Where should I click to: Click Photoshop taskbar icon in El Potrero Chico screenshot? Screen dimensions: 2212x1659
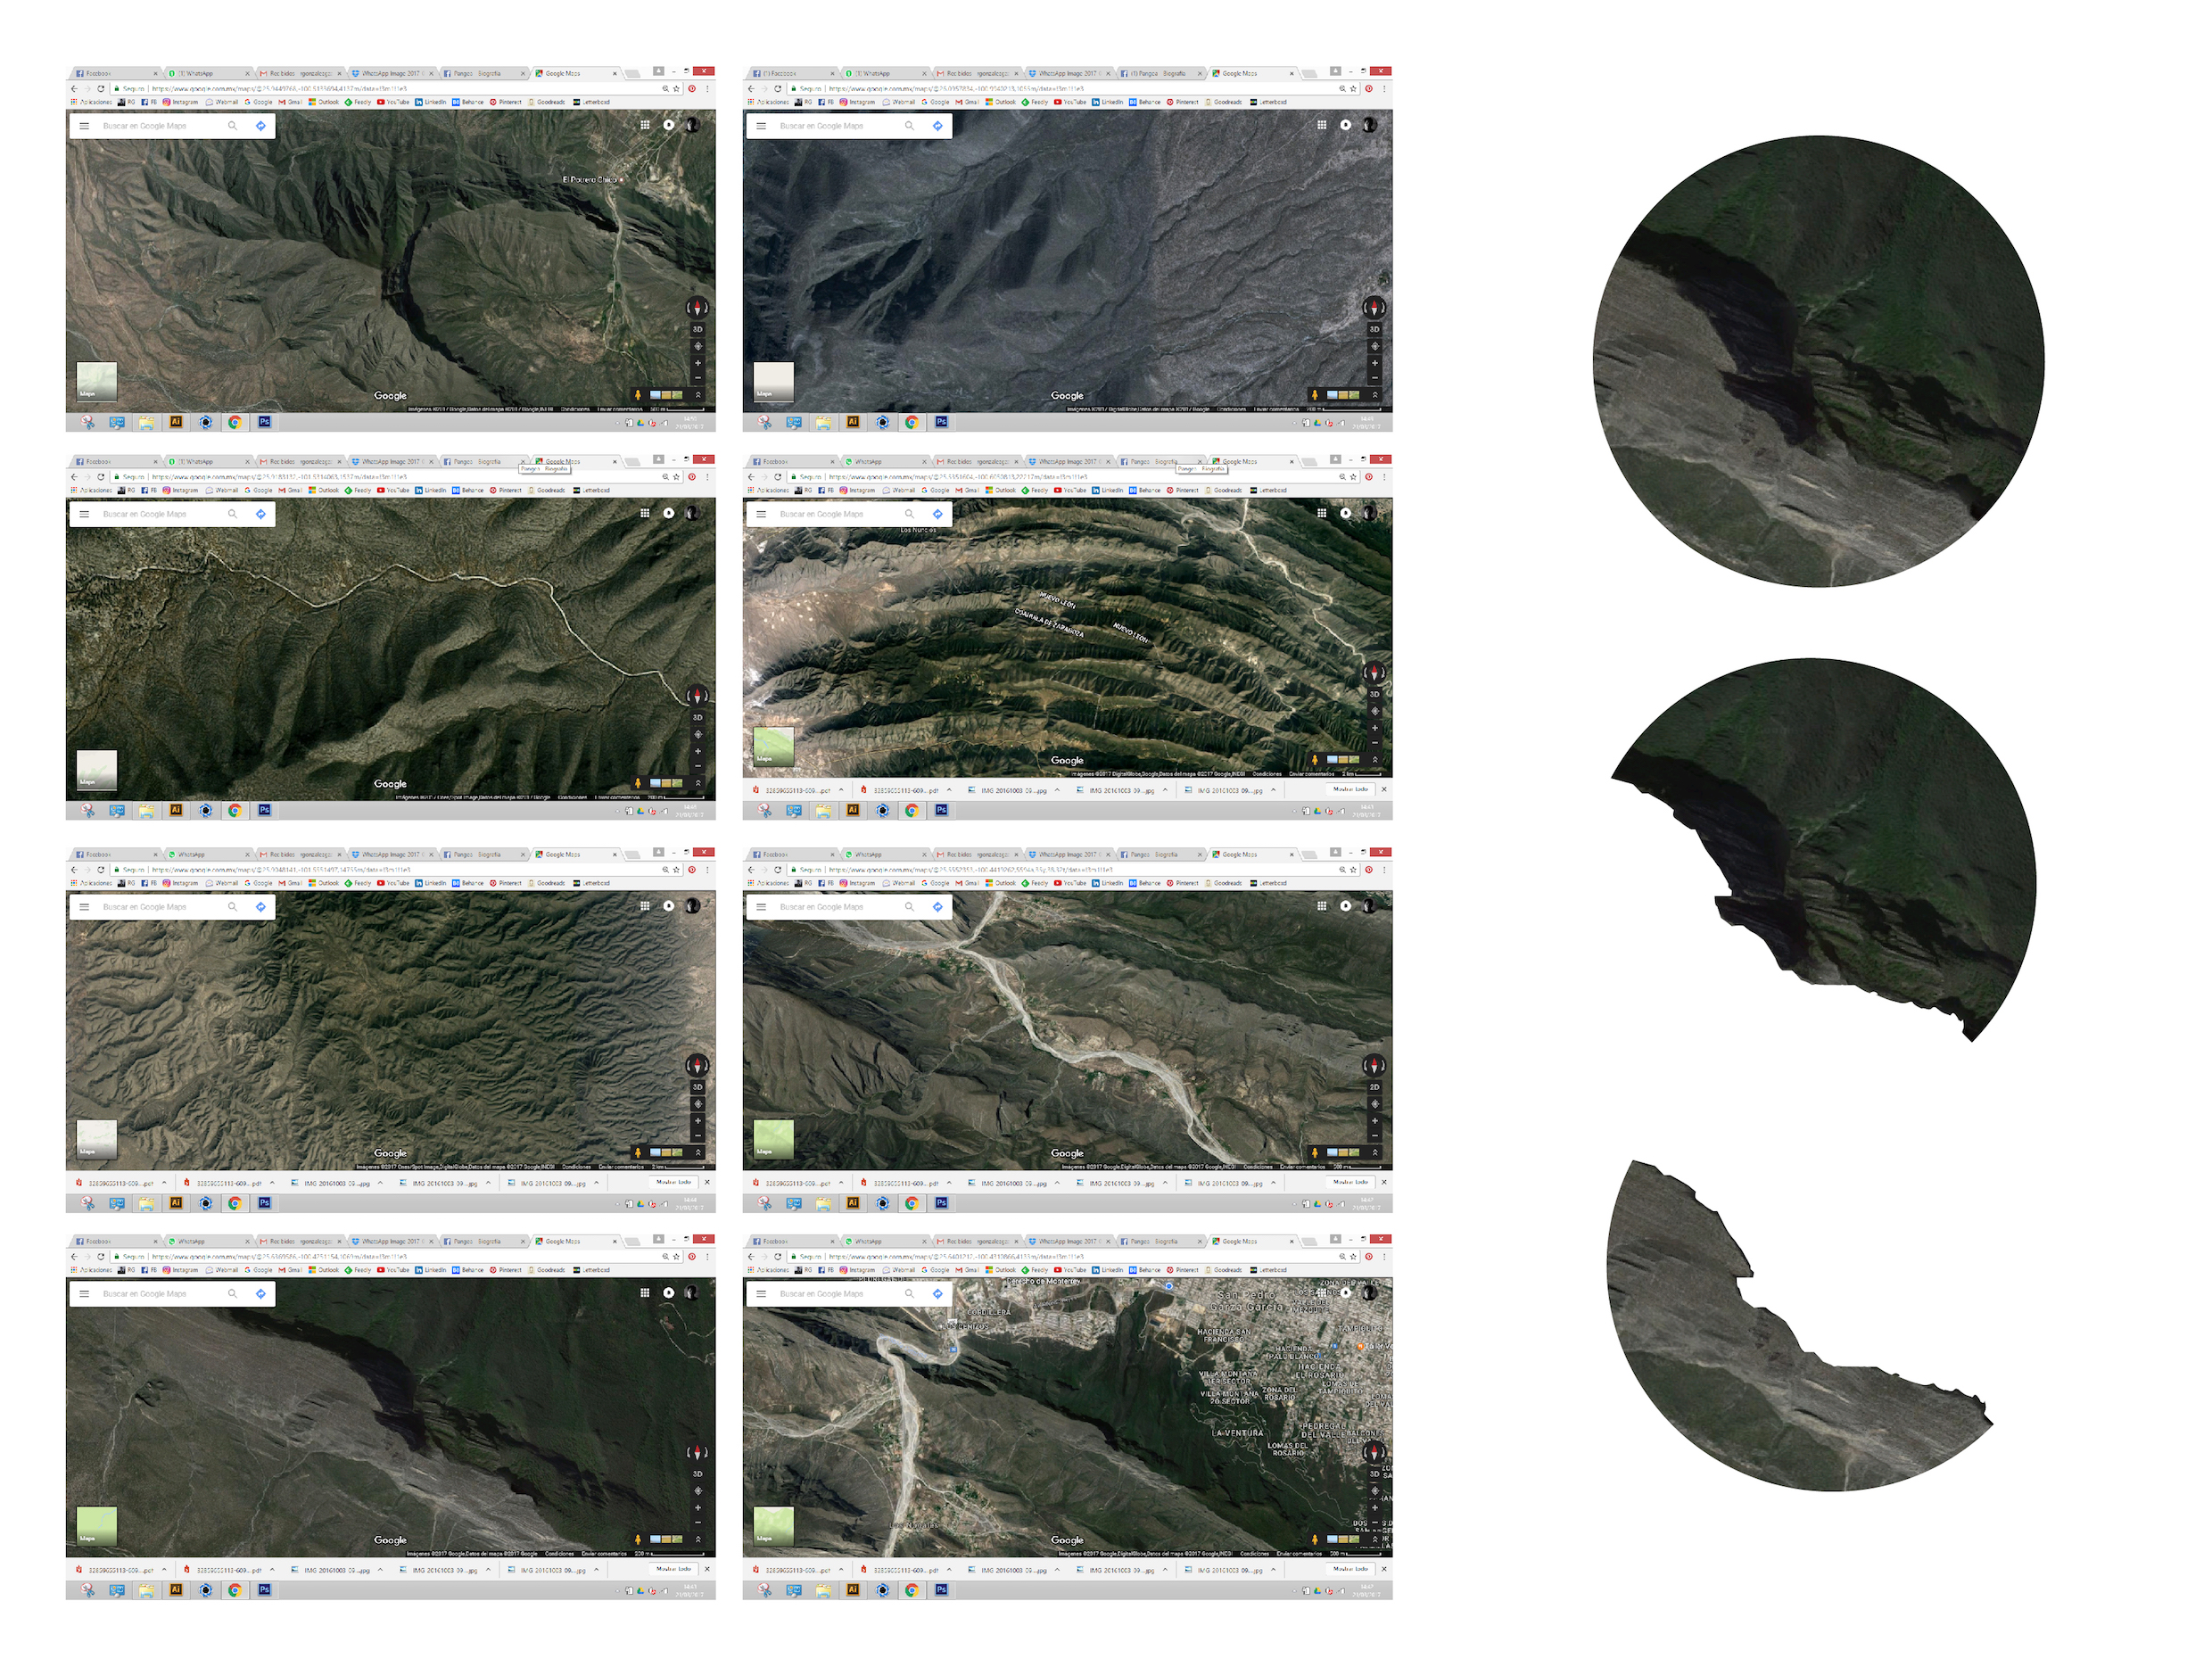pos(264,422)
